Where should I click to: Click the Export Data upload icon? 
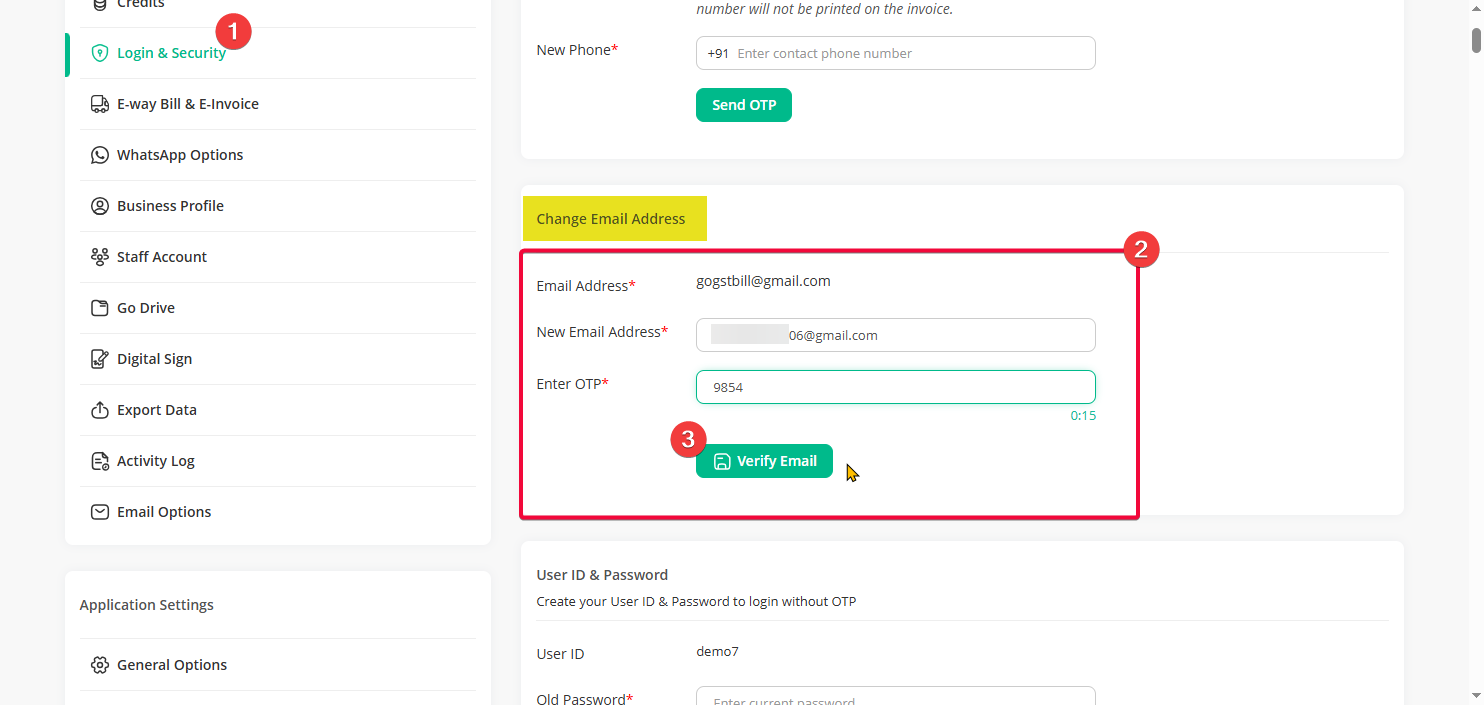[x=99, y=410]
